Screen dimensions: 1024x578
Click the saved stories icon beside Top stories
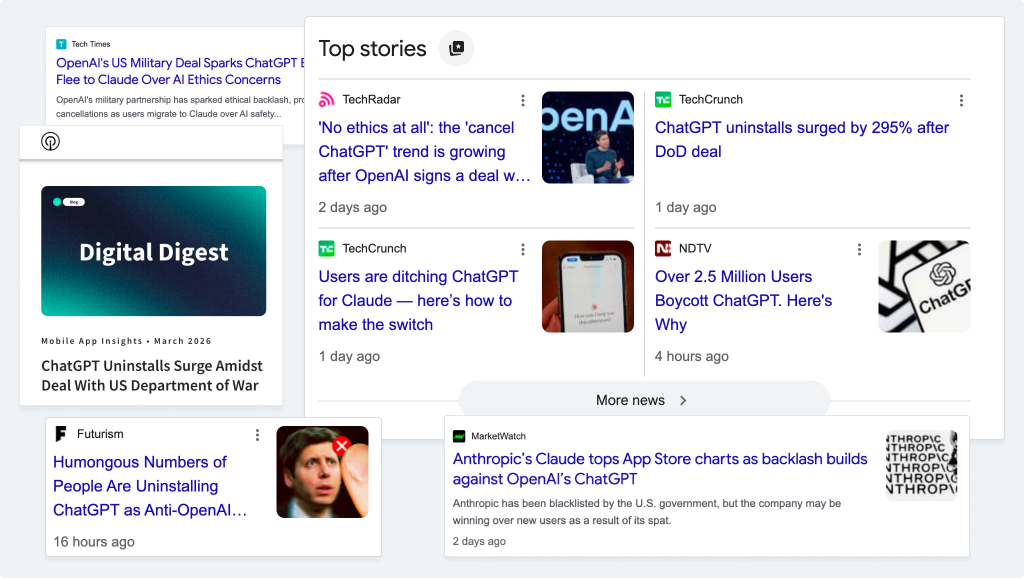coord(456,48)
